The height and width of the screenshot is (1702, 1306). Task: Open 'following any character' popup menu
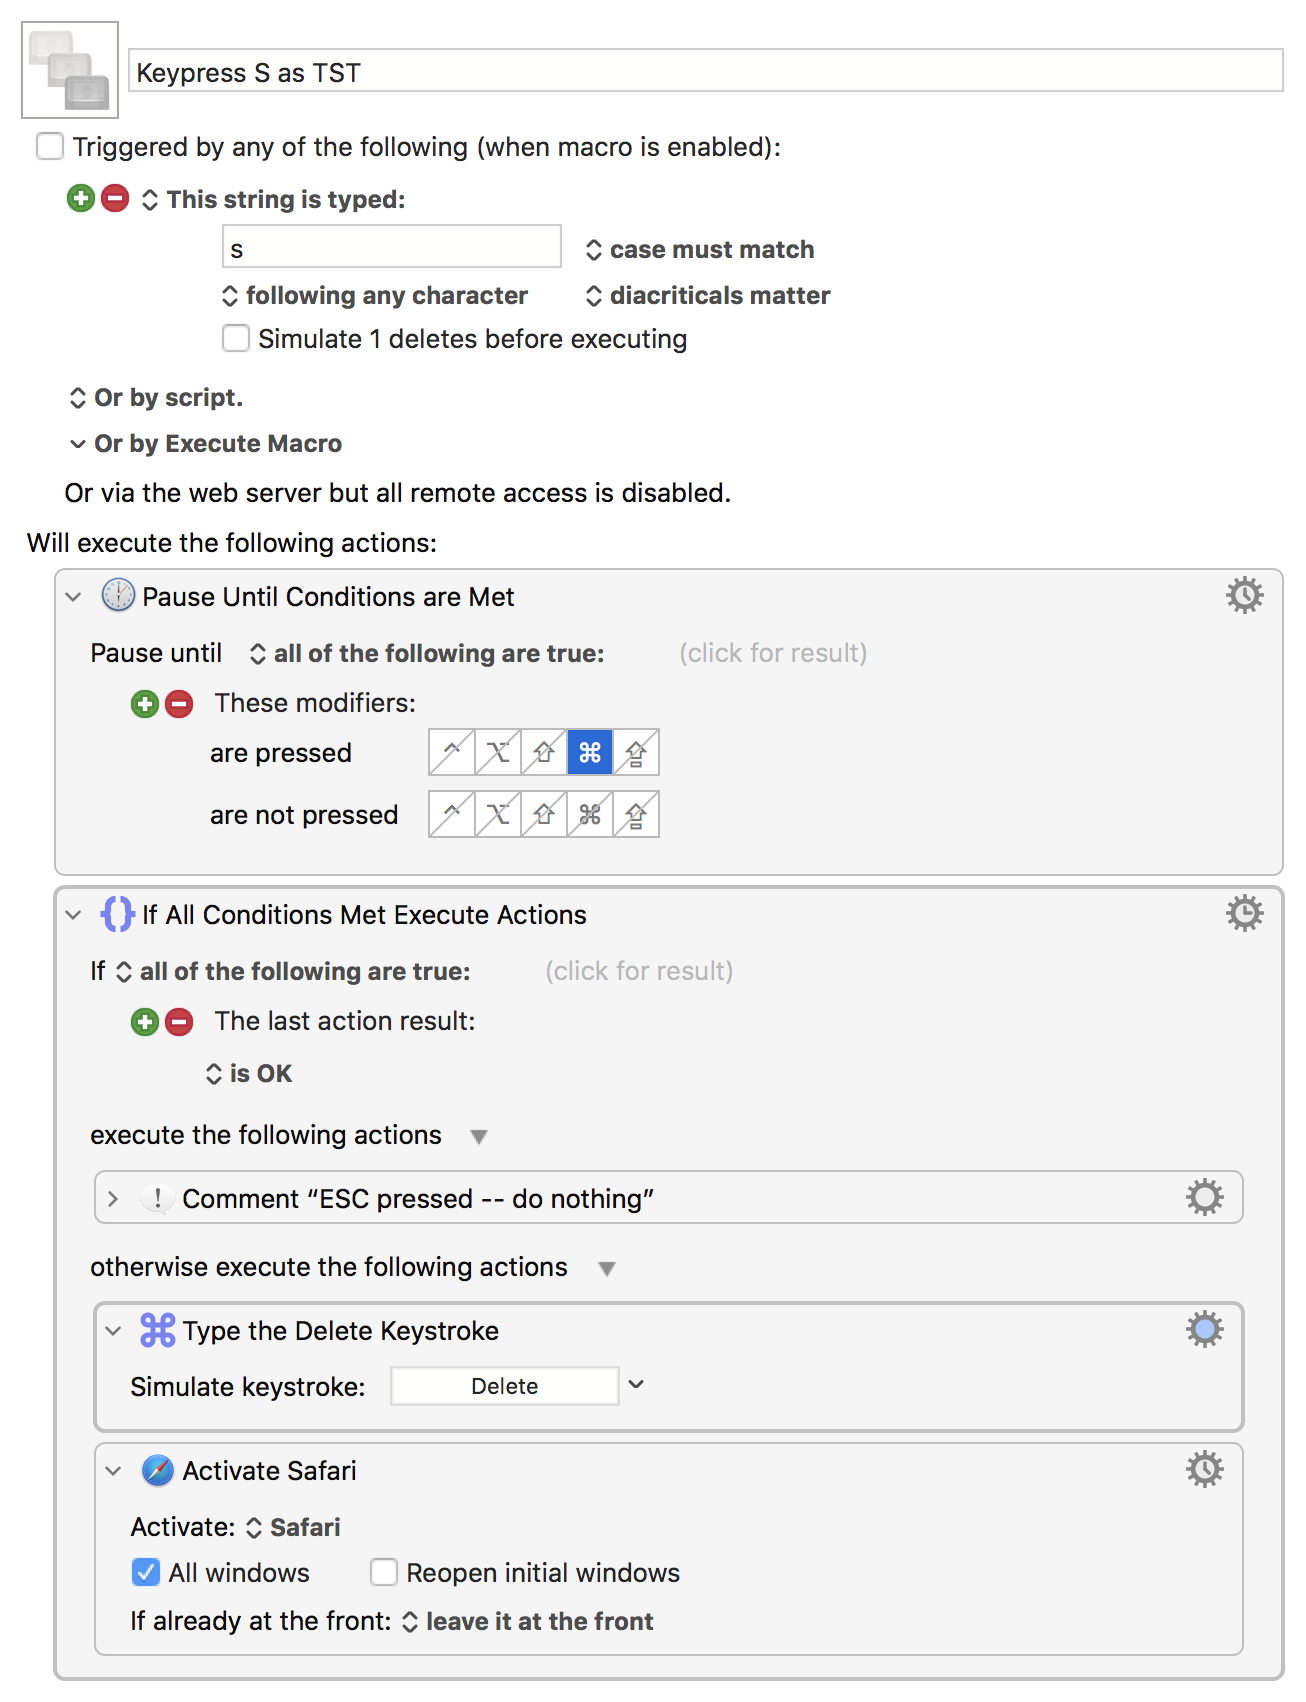click(x=375, y=296)
